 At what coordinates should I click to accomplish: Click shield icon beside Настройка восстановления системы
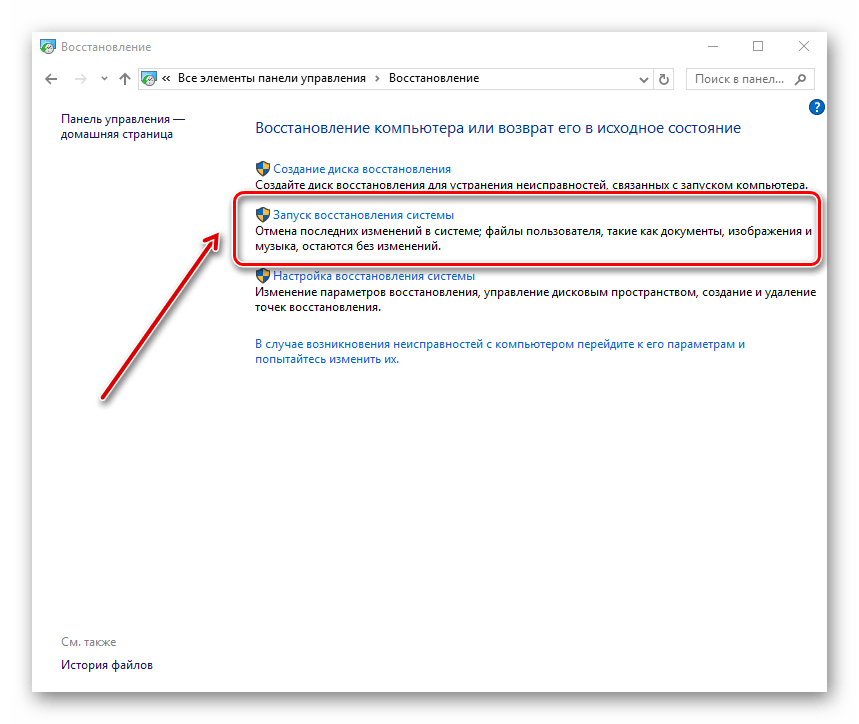pyautogui.click(x=263, y=276)
